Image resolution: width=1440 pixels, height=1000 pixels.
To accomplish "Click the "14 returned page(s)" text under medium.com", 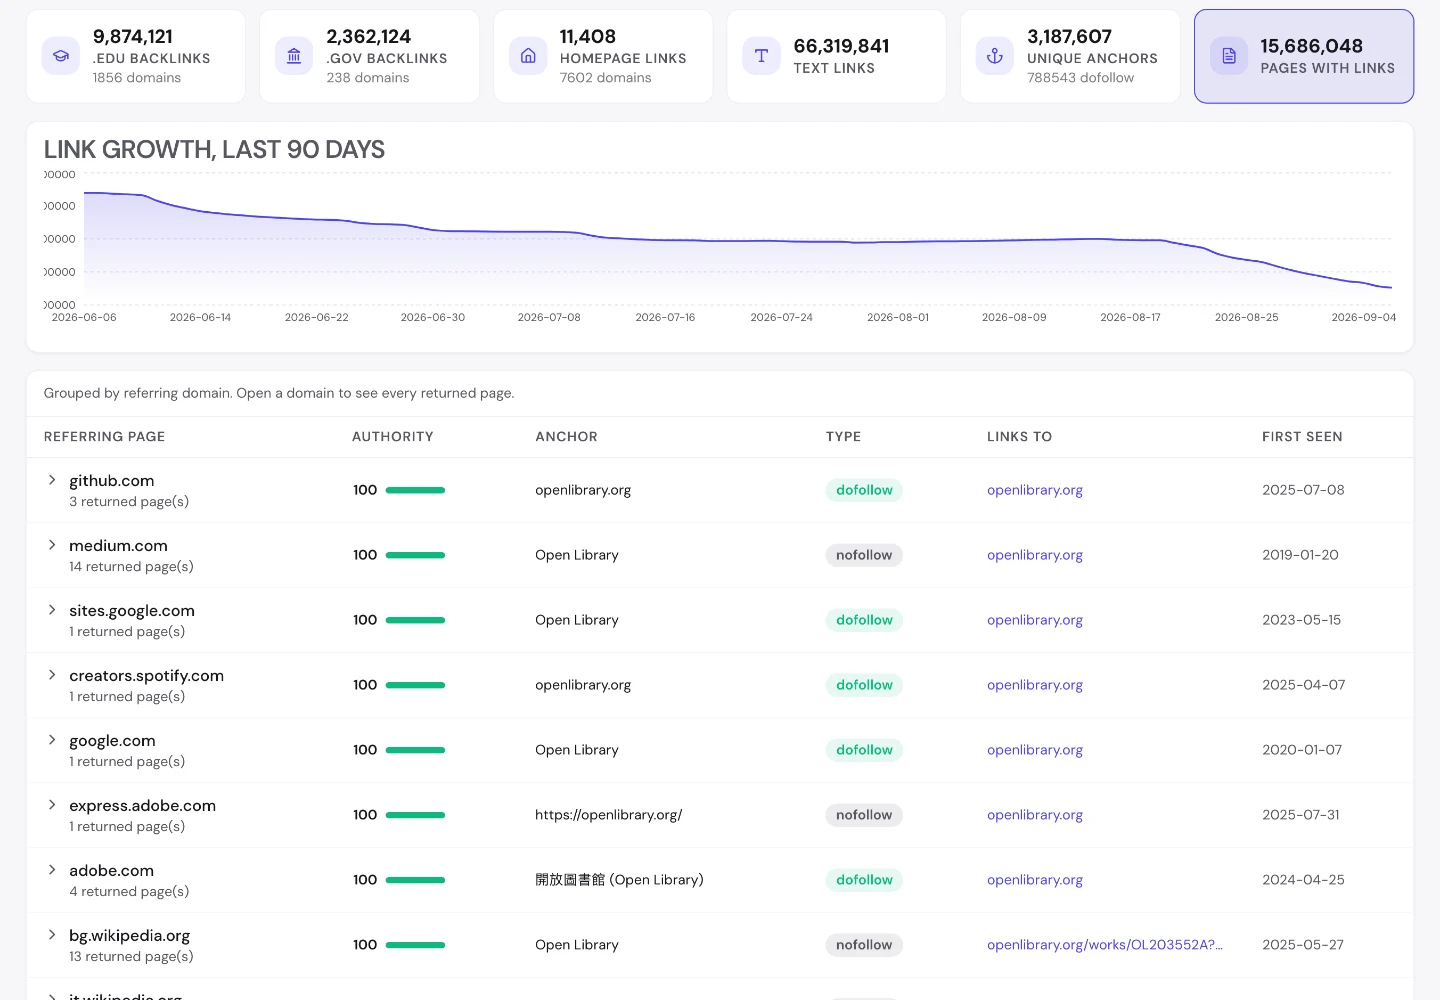I will [131, 567].
